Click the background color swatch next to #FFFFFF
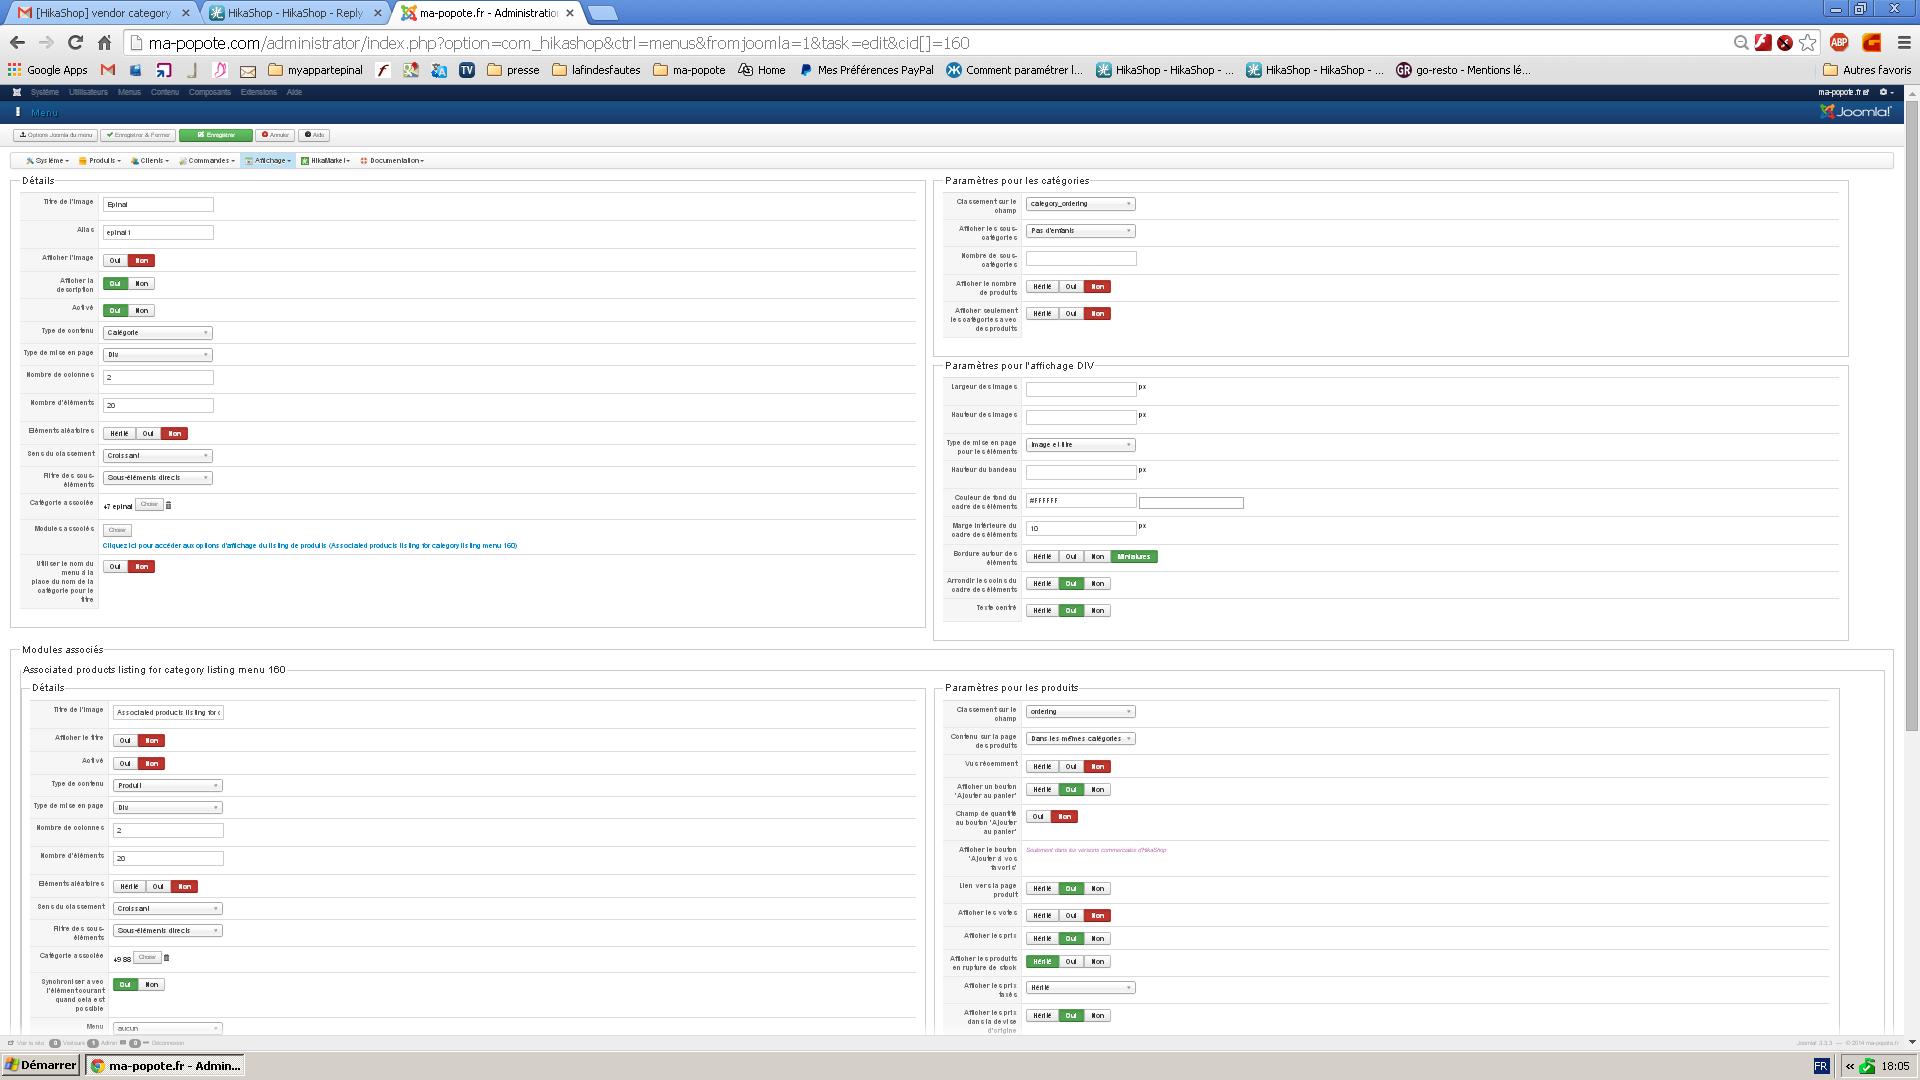This screenshot has height=1080, width=1920. (x=1191, y=503)
